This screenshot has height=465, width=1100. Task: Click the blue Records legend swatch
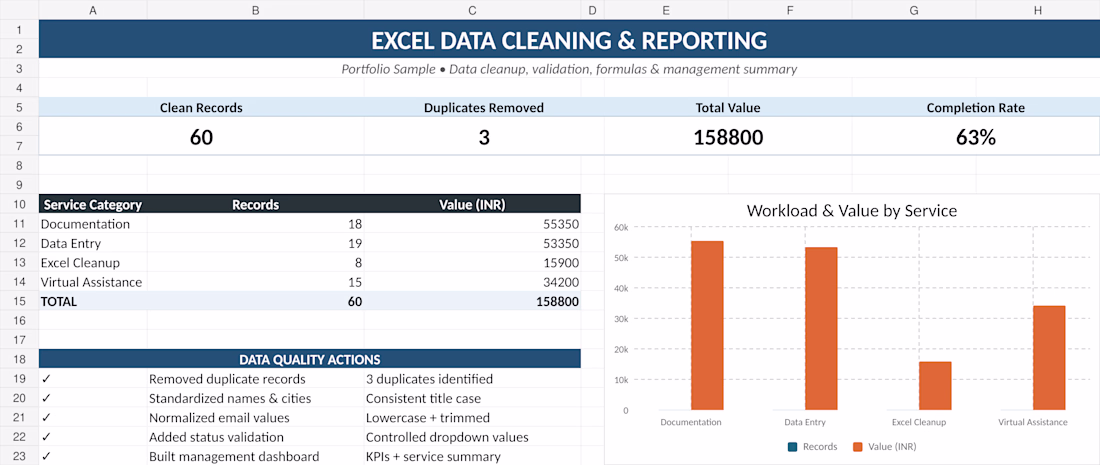(793, 446)
